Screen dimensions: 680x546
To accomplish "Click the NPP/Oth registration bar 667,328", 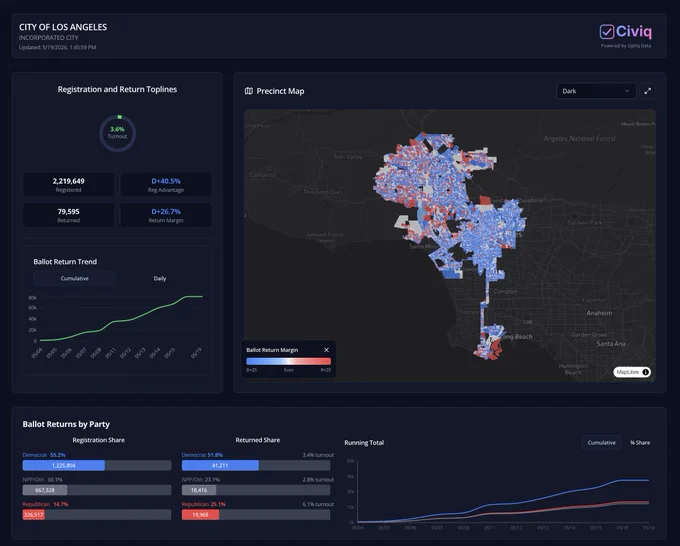I will 45,490.
